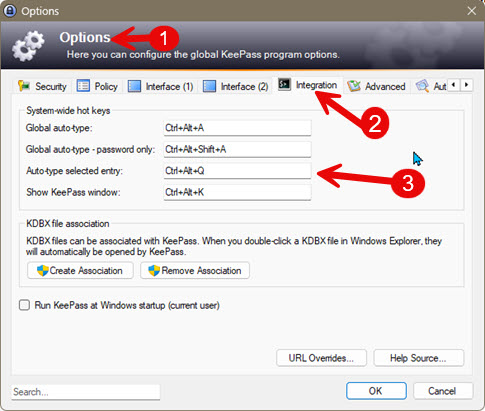Open the URL Overrides dialog

pos(321,358)
